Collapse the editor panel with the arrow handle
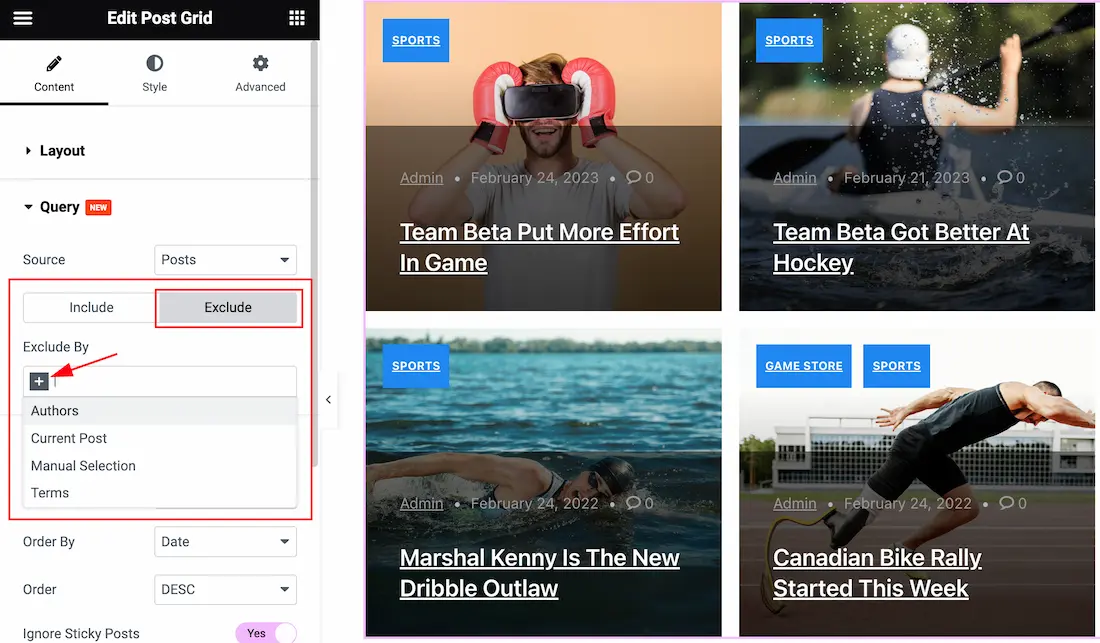The image size is (1100, 643). coord(328,400)
